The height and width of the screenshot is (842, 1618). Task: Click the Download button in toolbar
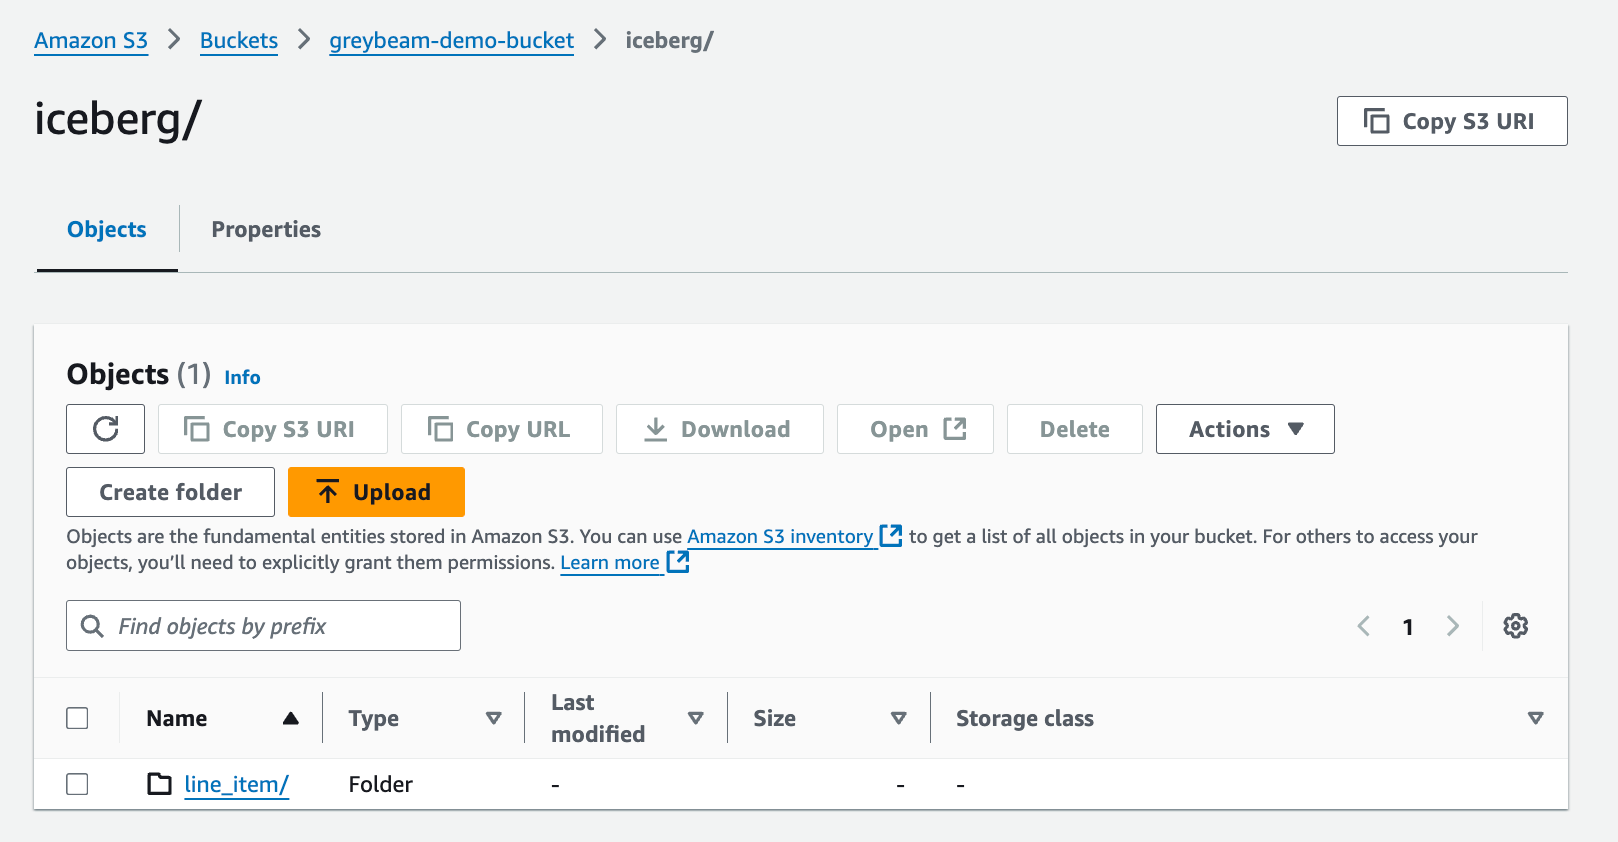coord(719,429)
